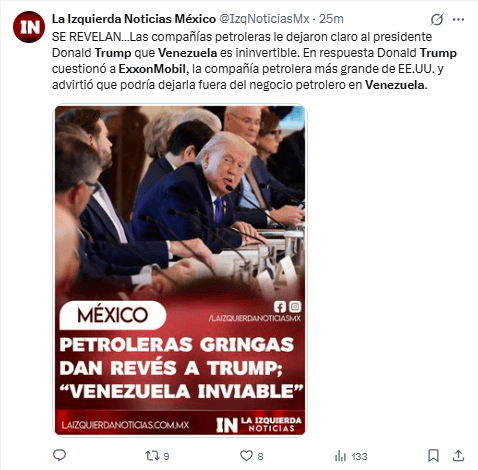The width and height of the screenshot is (478, 470).
Task: Click bold ExxonMobil keyword in tweet
Action: point(152,69)
